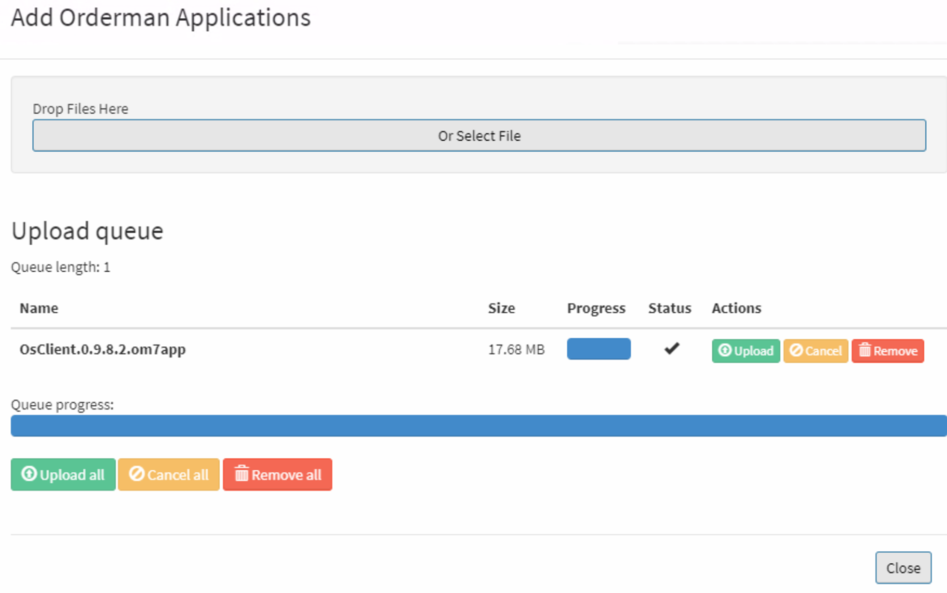Cancel the OsClient.0.9.8.2.om7app upload
The width and height of the screenshot is (947, 593).
coord(815,351)
